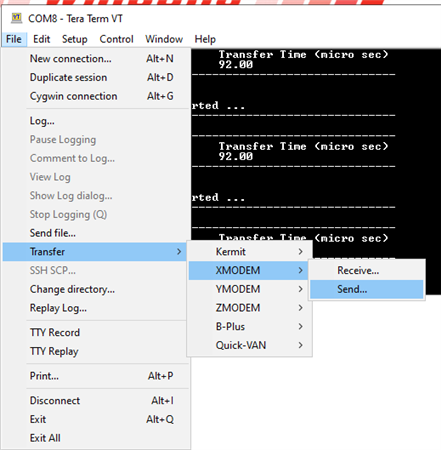Open the Control menu
Screen dimensions: 441x450
point(116,39)
